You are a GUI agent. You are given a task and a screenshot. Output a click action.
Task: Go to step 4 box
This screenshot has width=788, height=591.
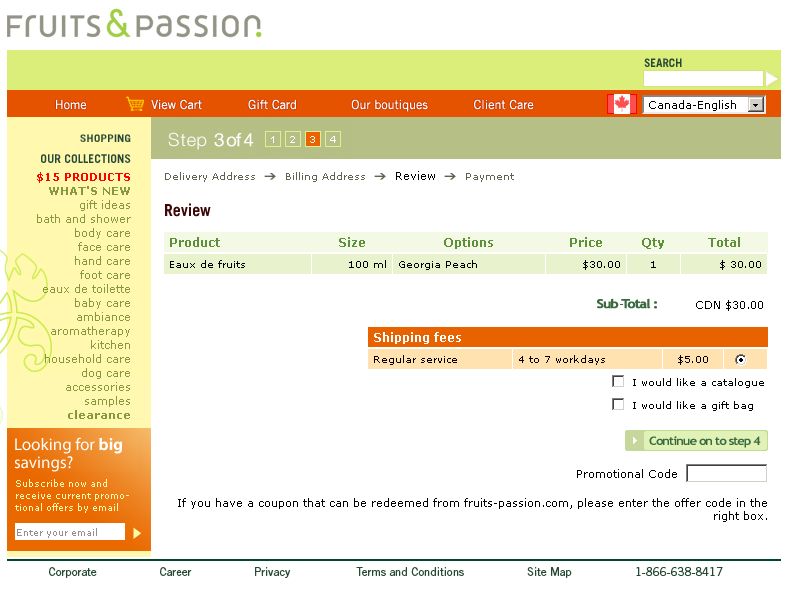333,139
